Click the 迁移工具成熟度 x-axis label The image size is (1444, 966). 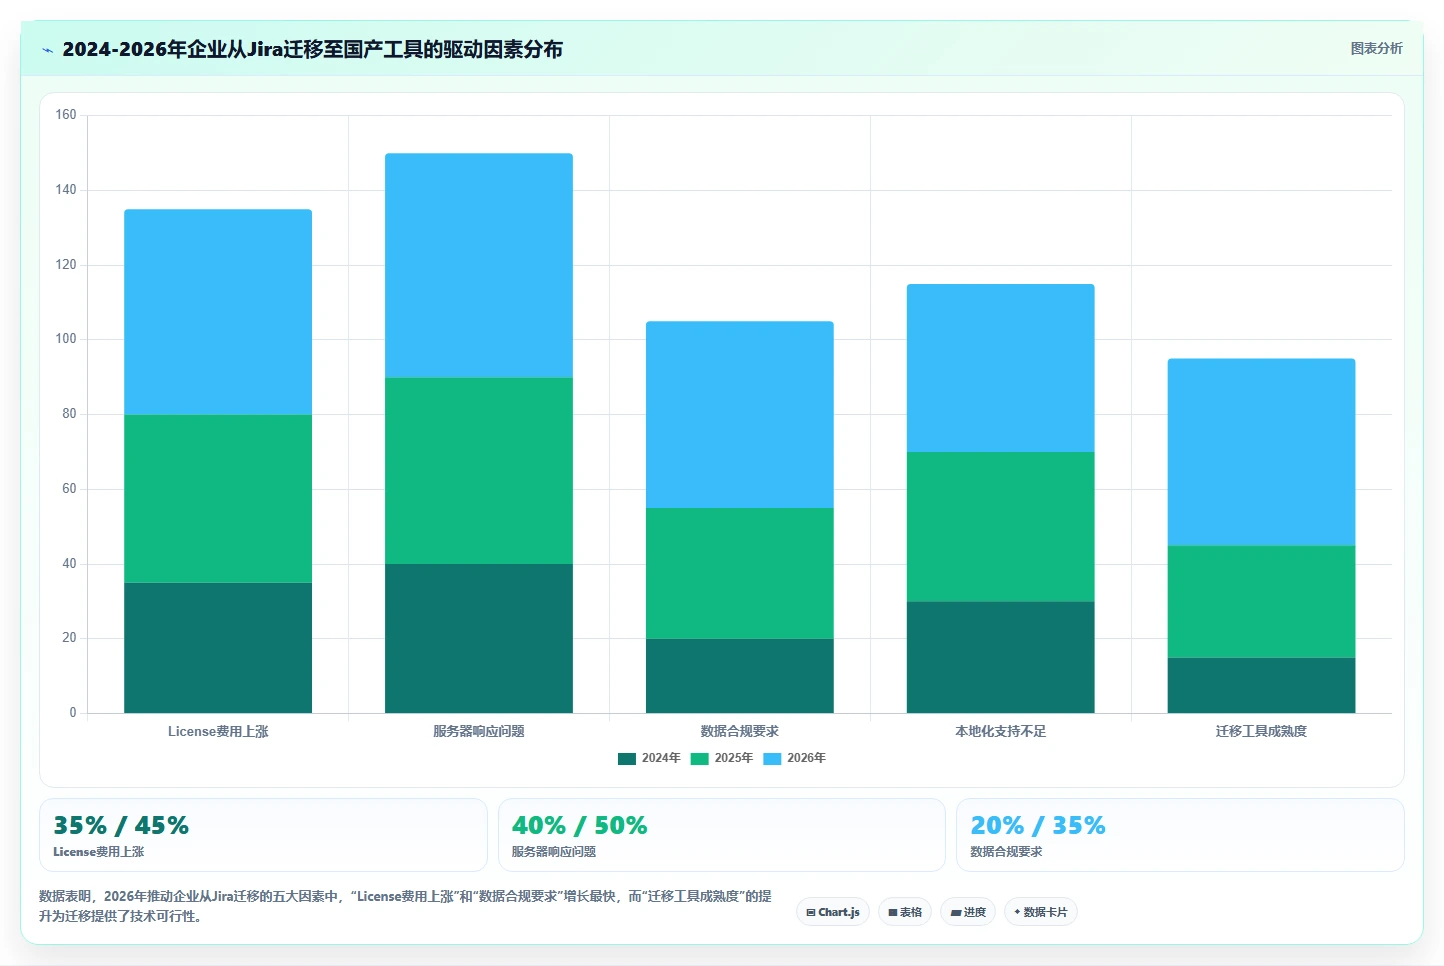tap(1261, 731)
